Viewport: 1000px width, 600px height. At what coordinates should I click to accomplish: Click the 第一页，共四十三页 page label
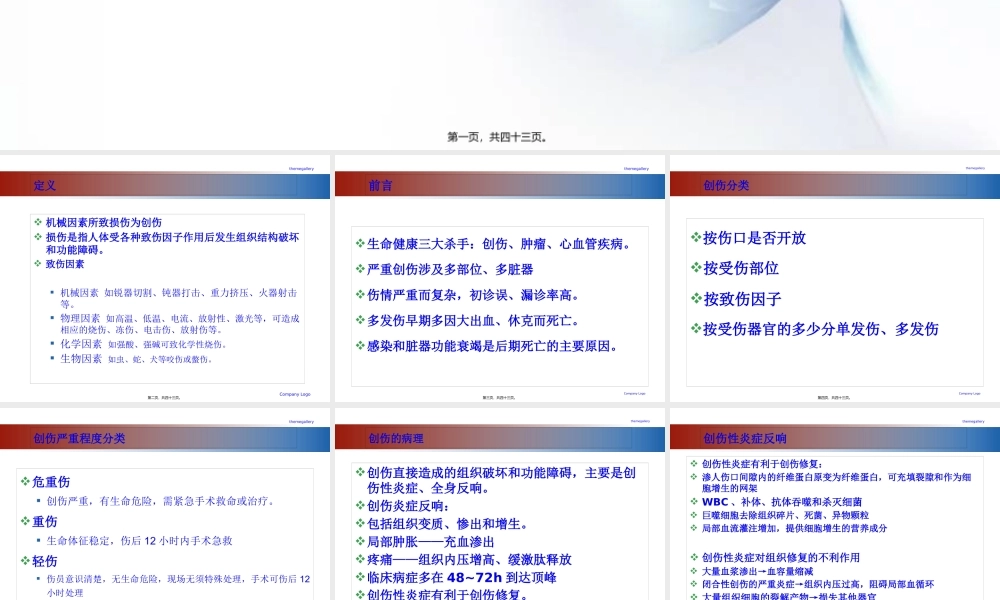(497, 137)
